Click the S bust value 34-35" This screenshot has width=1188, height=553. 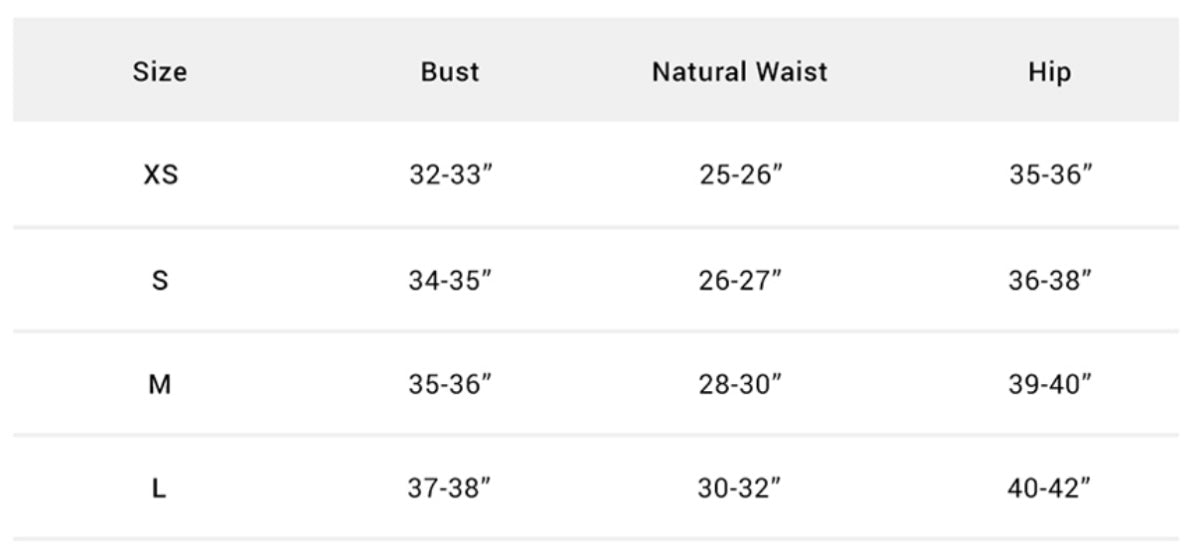450,281
